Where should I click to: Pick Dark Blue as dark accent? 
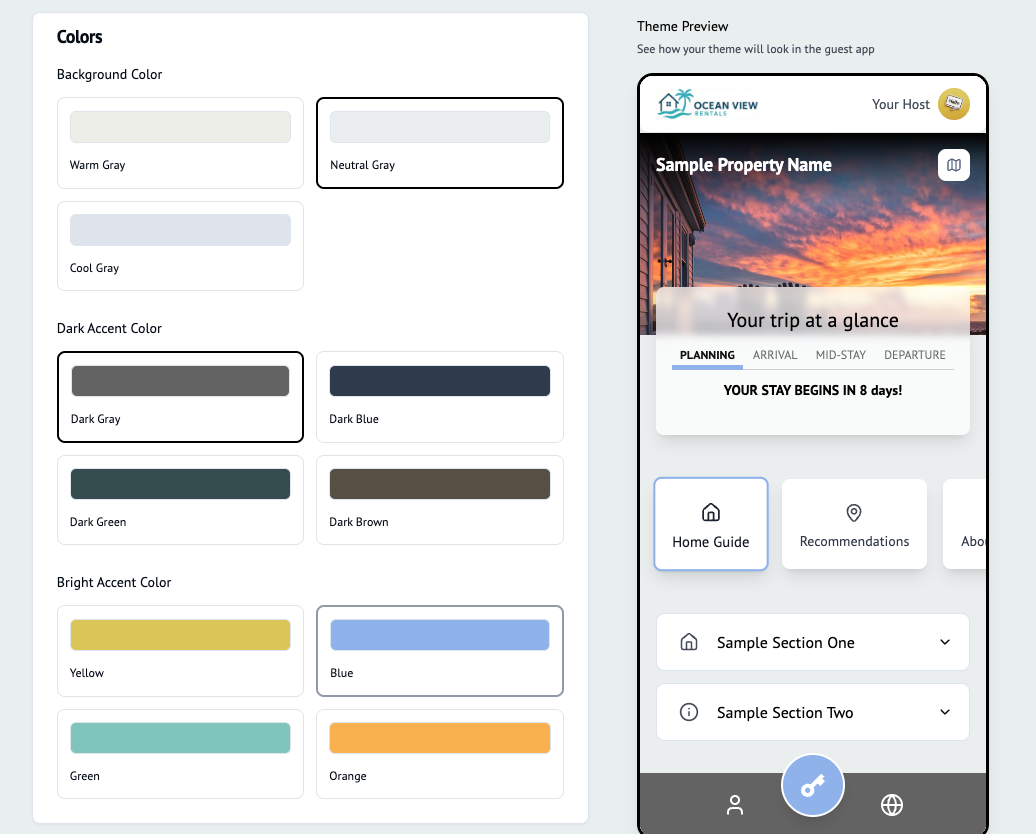tap(440, 397)
